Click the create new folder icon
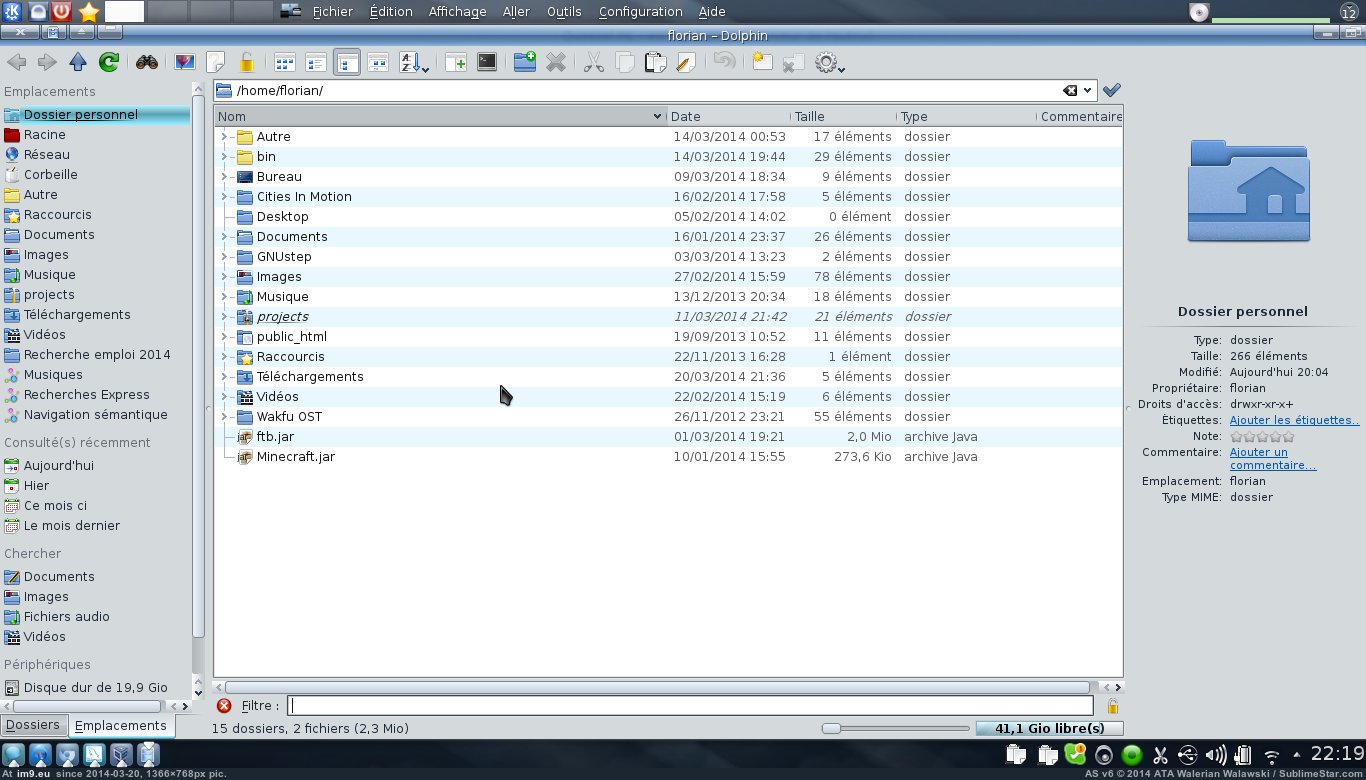1366x780 pixels. (524, 62)
